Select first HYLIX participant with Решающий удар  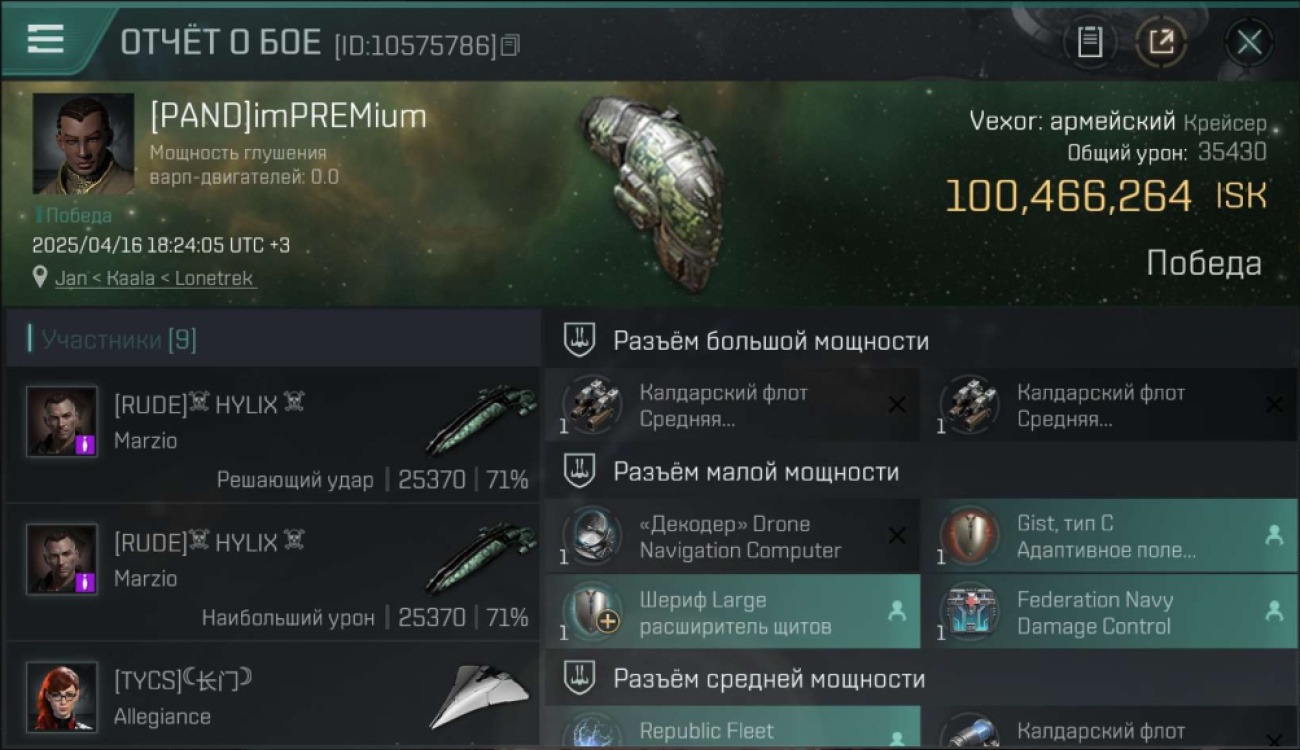(x=272, y=434)
